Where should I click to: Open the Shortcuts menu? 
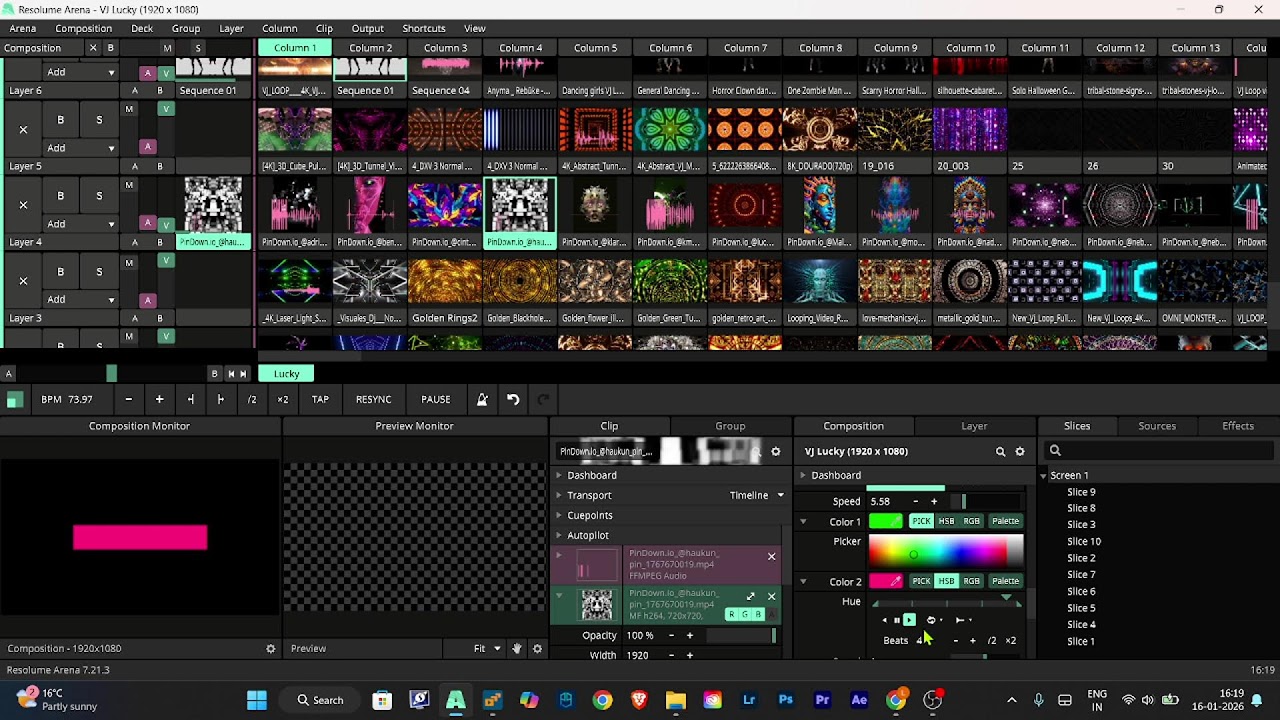pos(424,28)
